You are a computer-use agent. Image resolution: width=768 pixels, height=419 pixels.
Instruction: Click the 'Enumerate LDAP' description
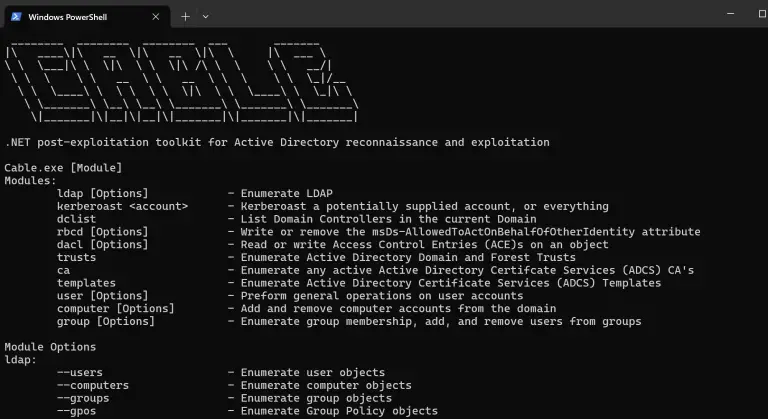[287, 194]
